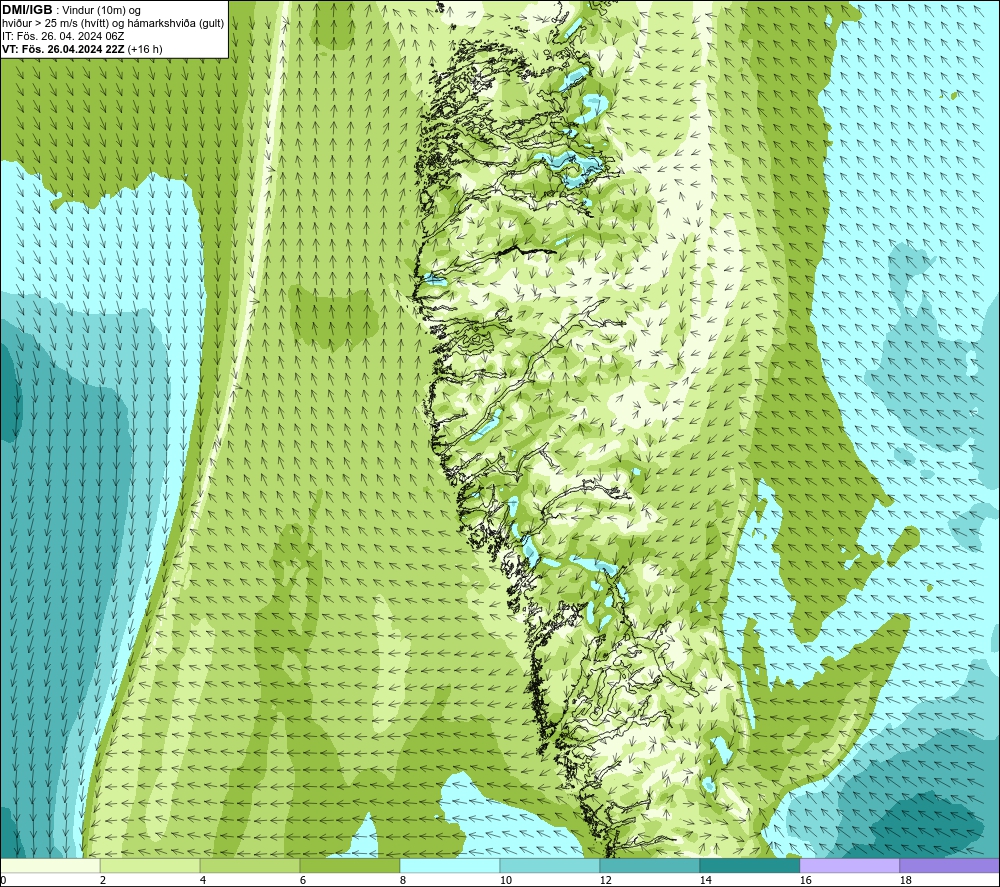Click the lavender 16–18 m/s legend band
This screenshot has width=1000, height=887.
pyautogui.click(x=849, y=865)
